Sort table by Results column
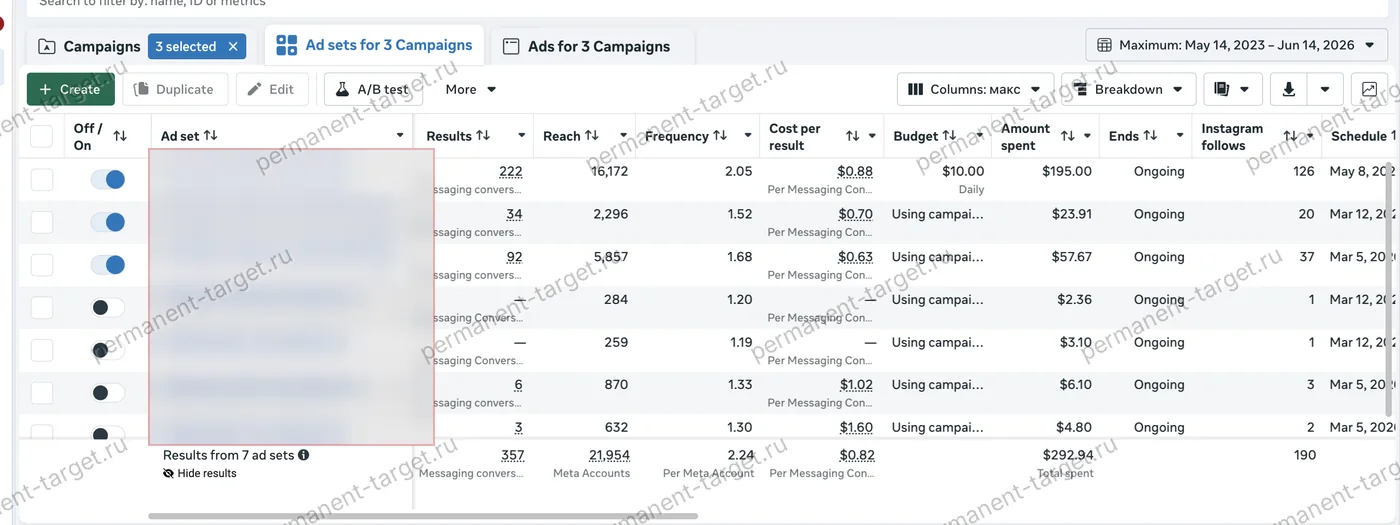 point(483,136)
